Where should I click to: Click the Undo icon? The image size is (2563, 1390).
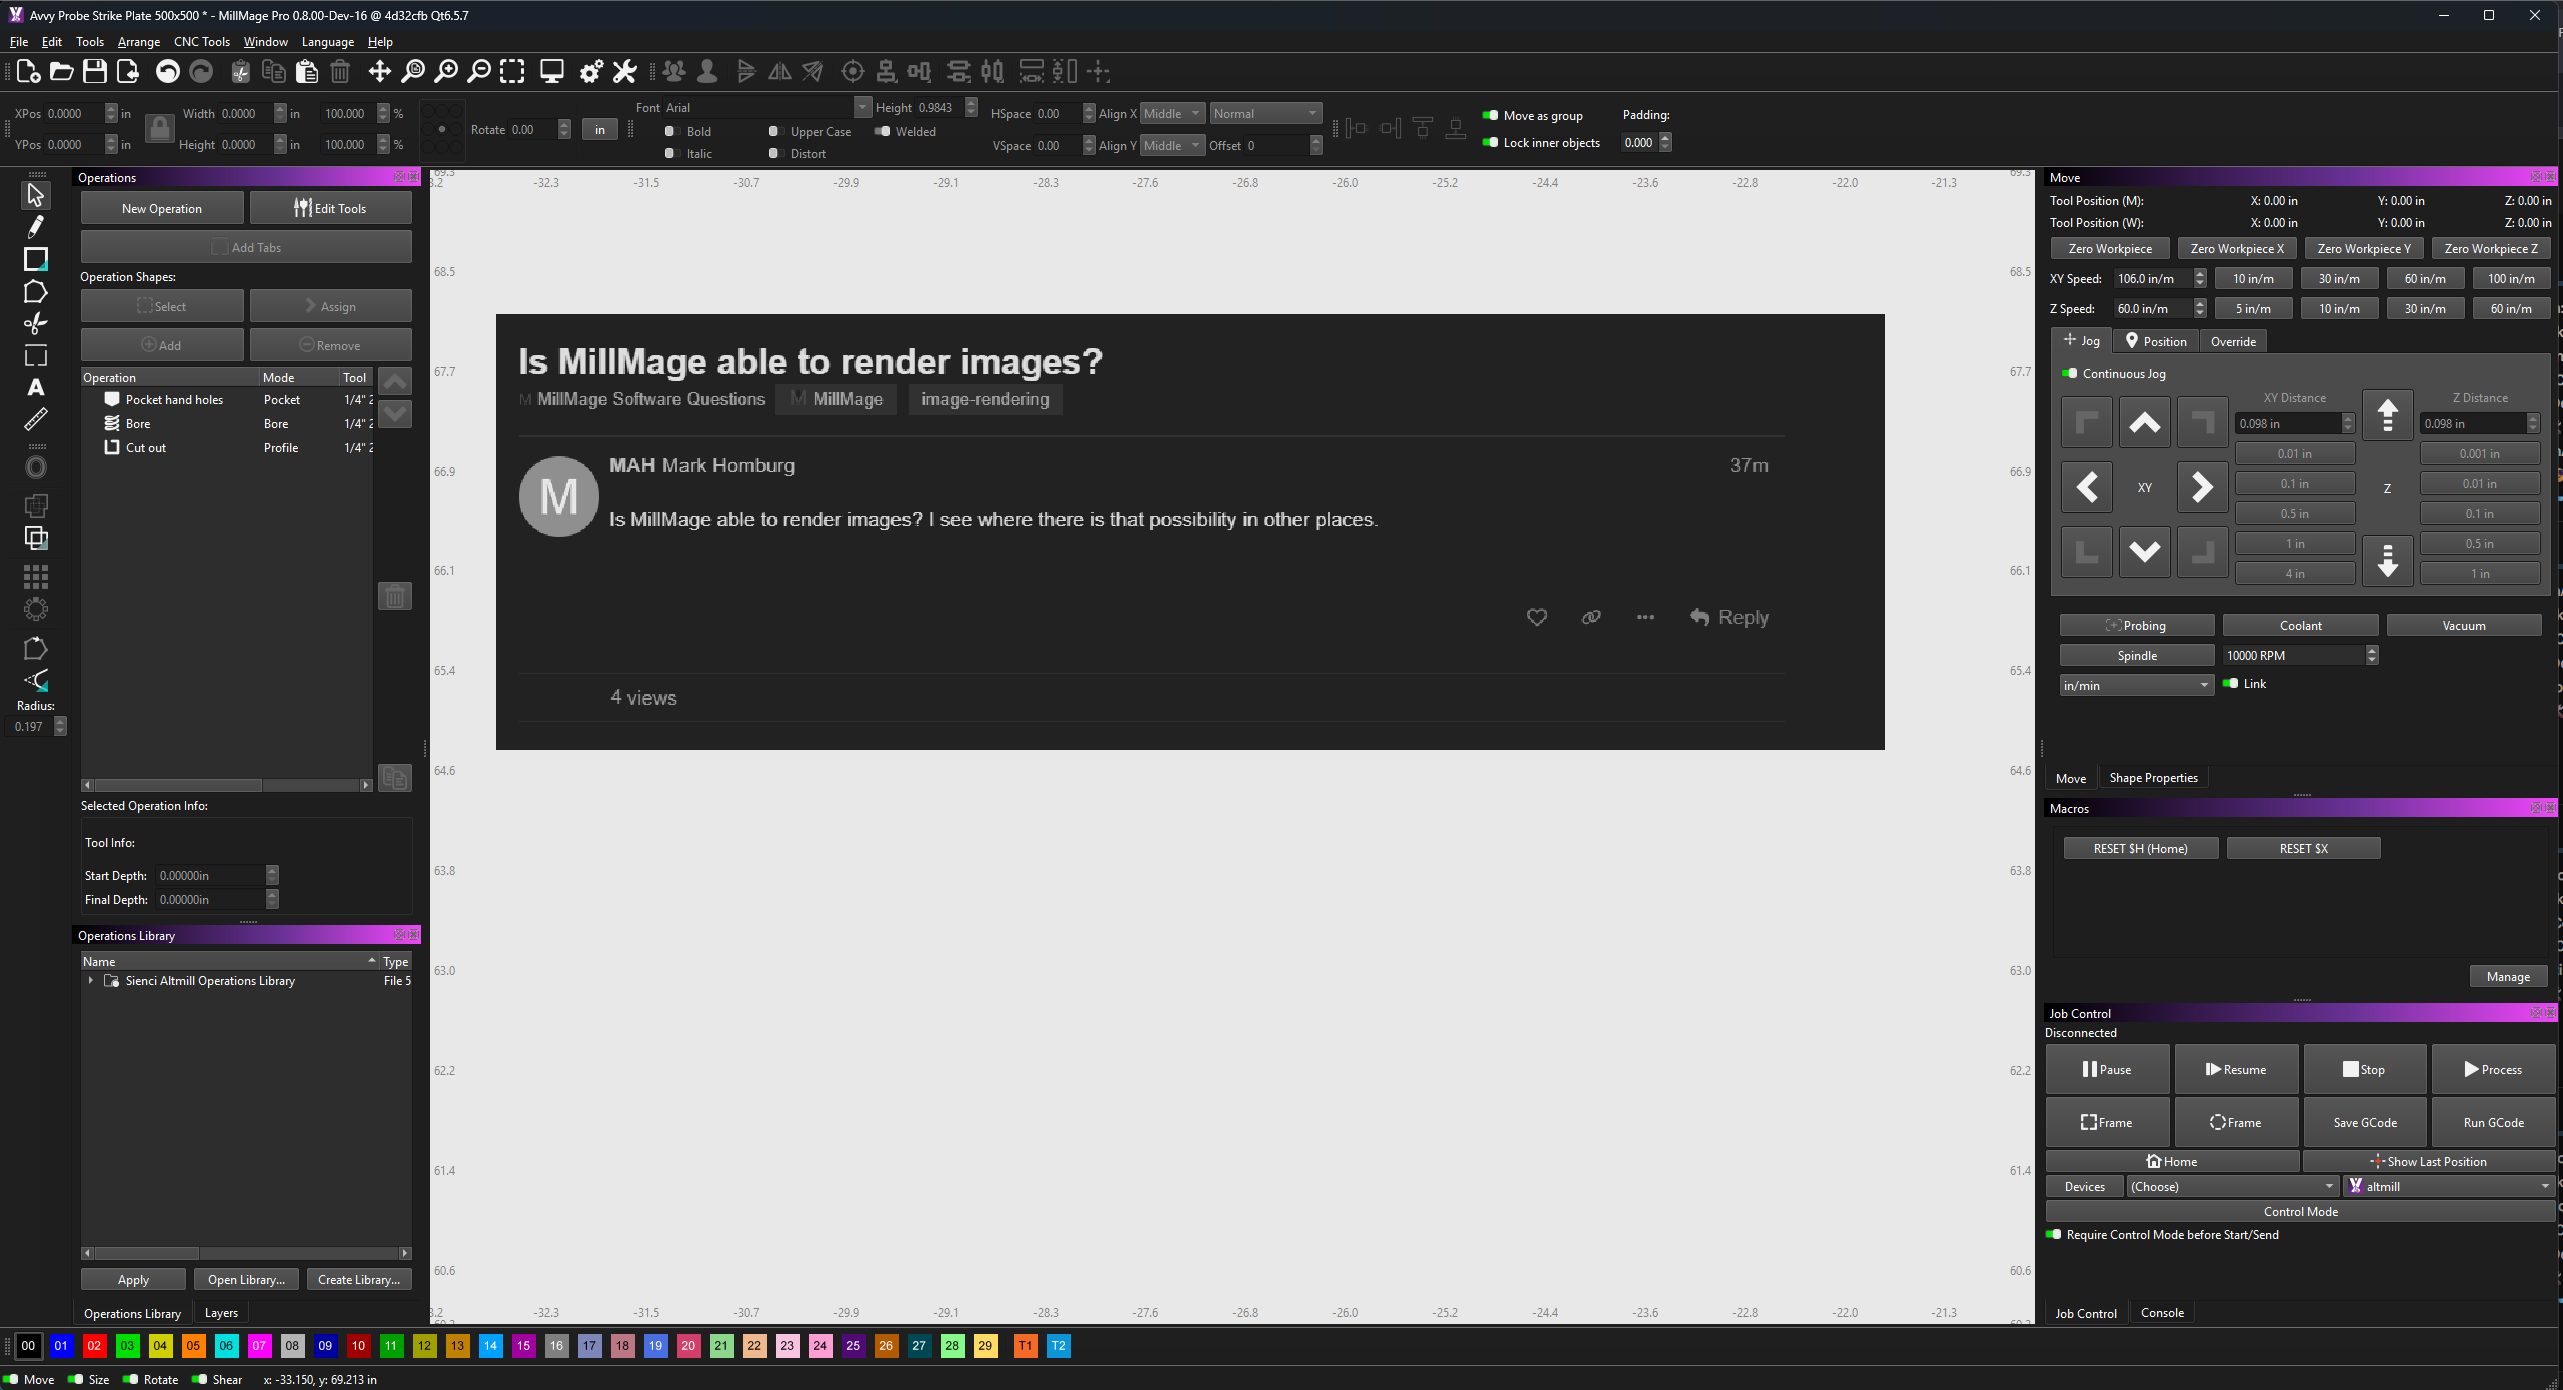167,71
